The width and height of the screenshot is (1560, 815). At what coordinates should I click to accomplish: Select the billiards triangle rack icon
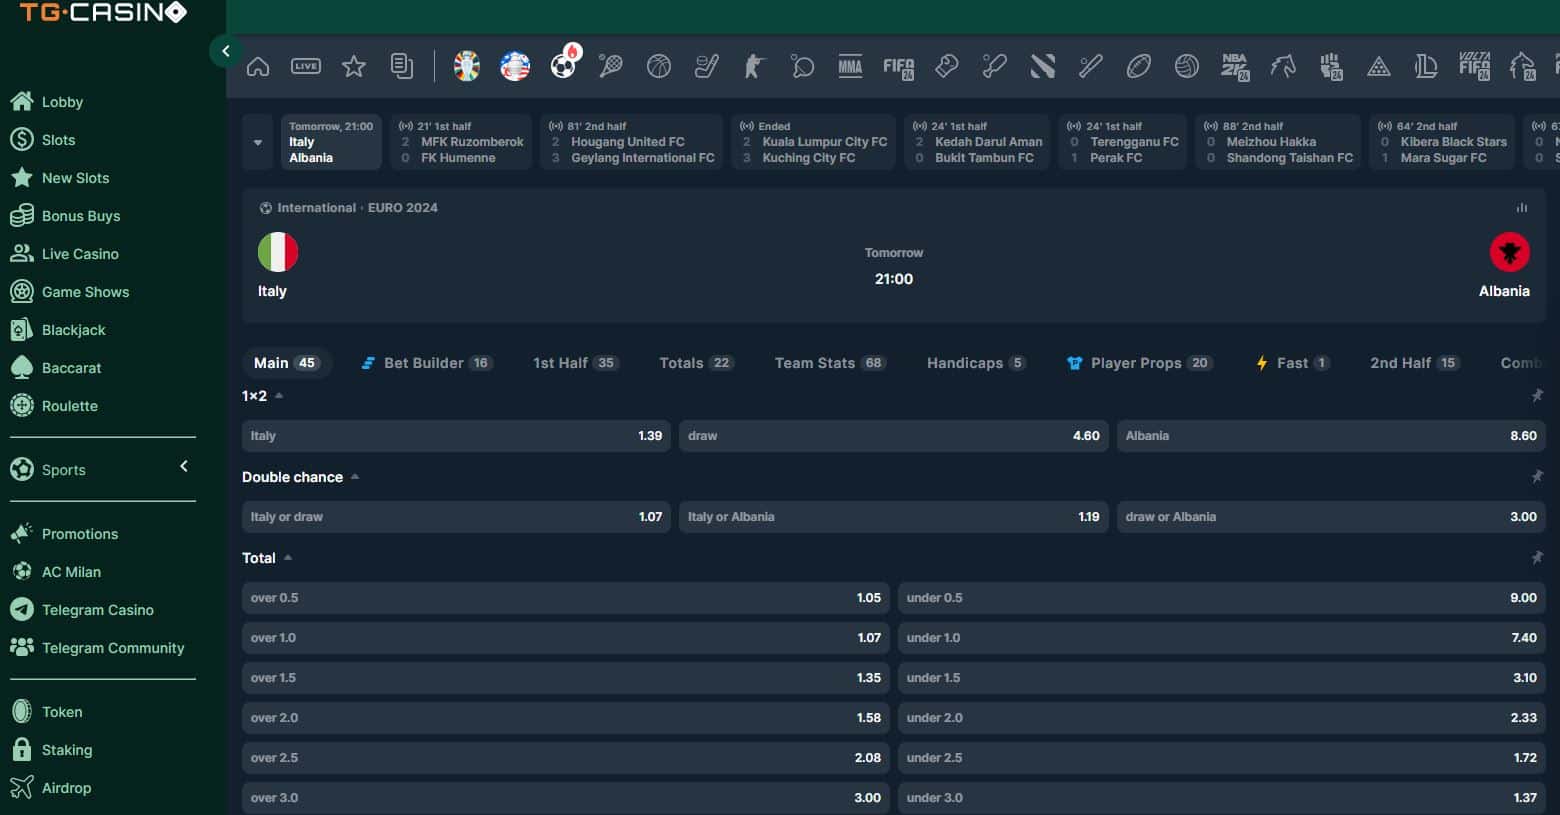[x=1379, y=67]
